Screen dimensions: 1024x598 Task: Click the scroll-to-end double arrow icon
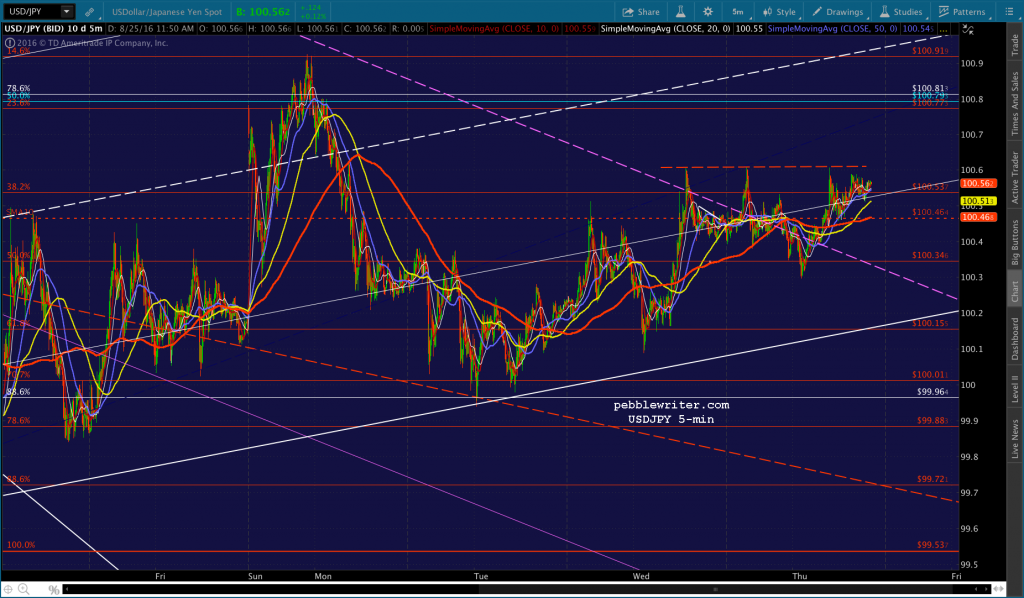click(x=998, y=590)
